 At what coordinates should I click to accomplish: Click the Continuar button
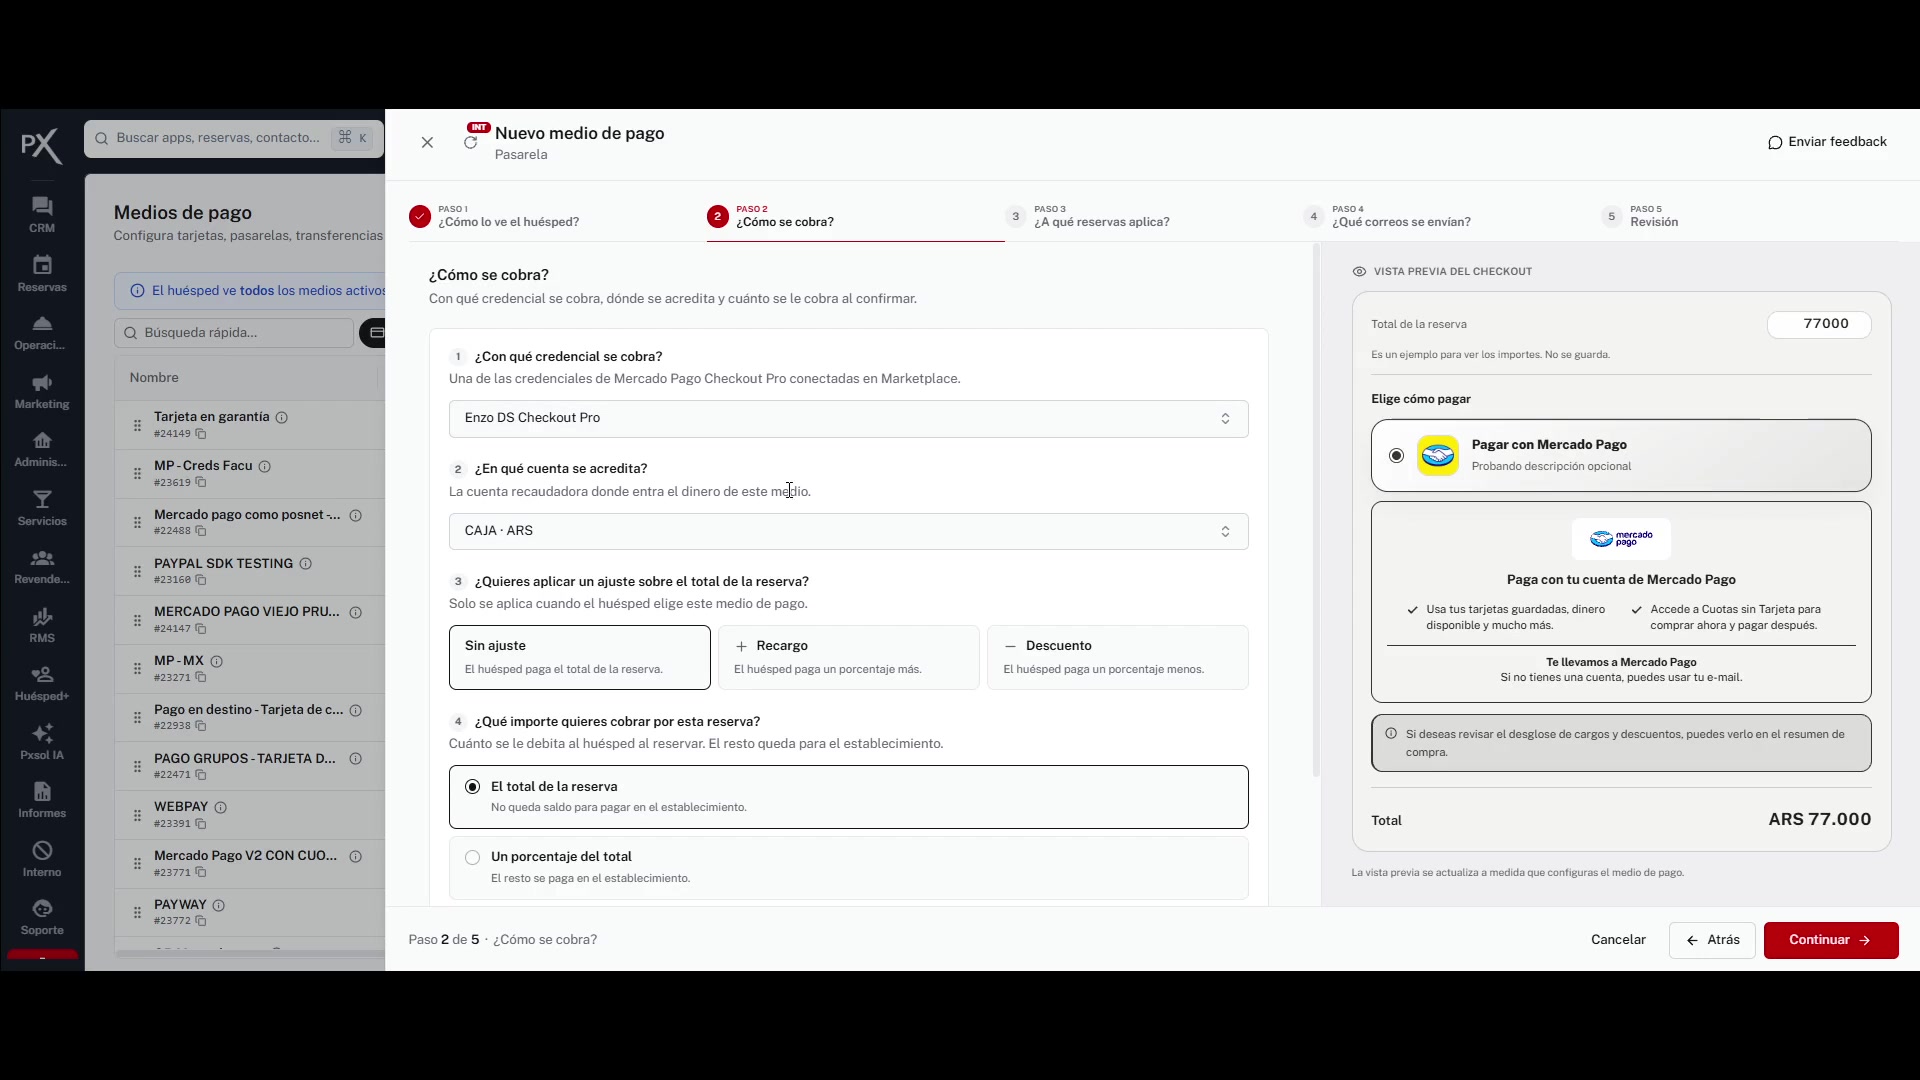click(1830, 940)
